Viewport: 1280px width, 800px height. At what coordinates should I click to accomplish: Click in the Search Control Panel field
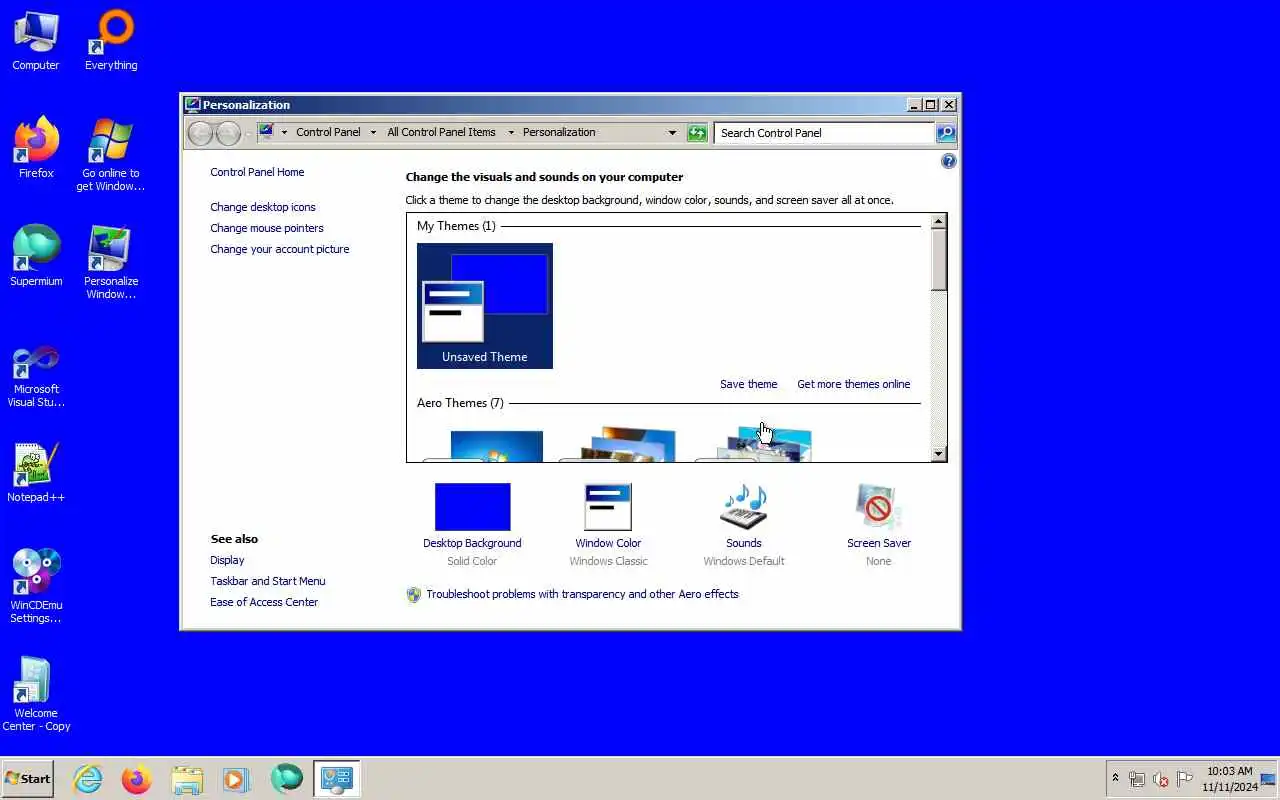point(825,132)
